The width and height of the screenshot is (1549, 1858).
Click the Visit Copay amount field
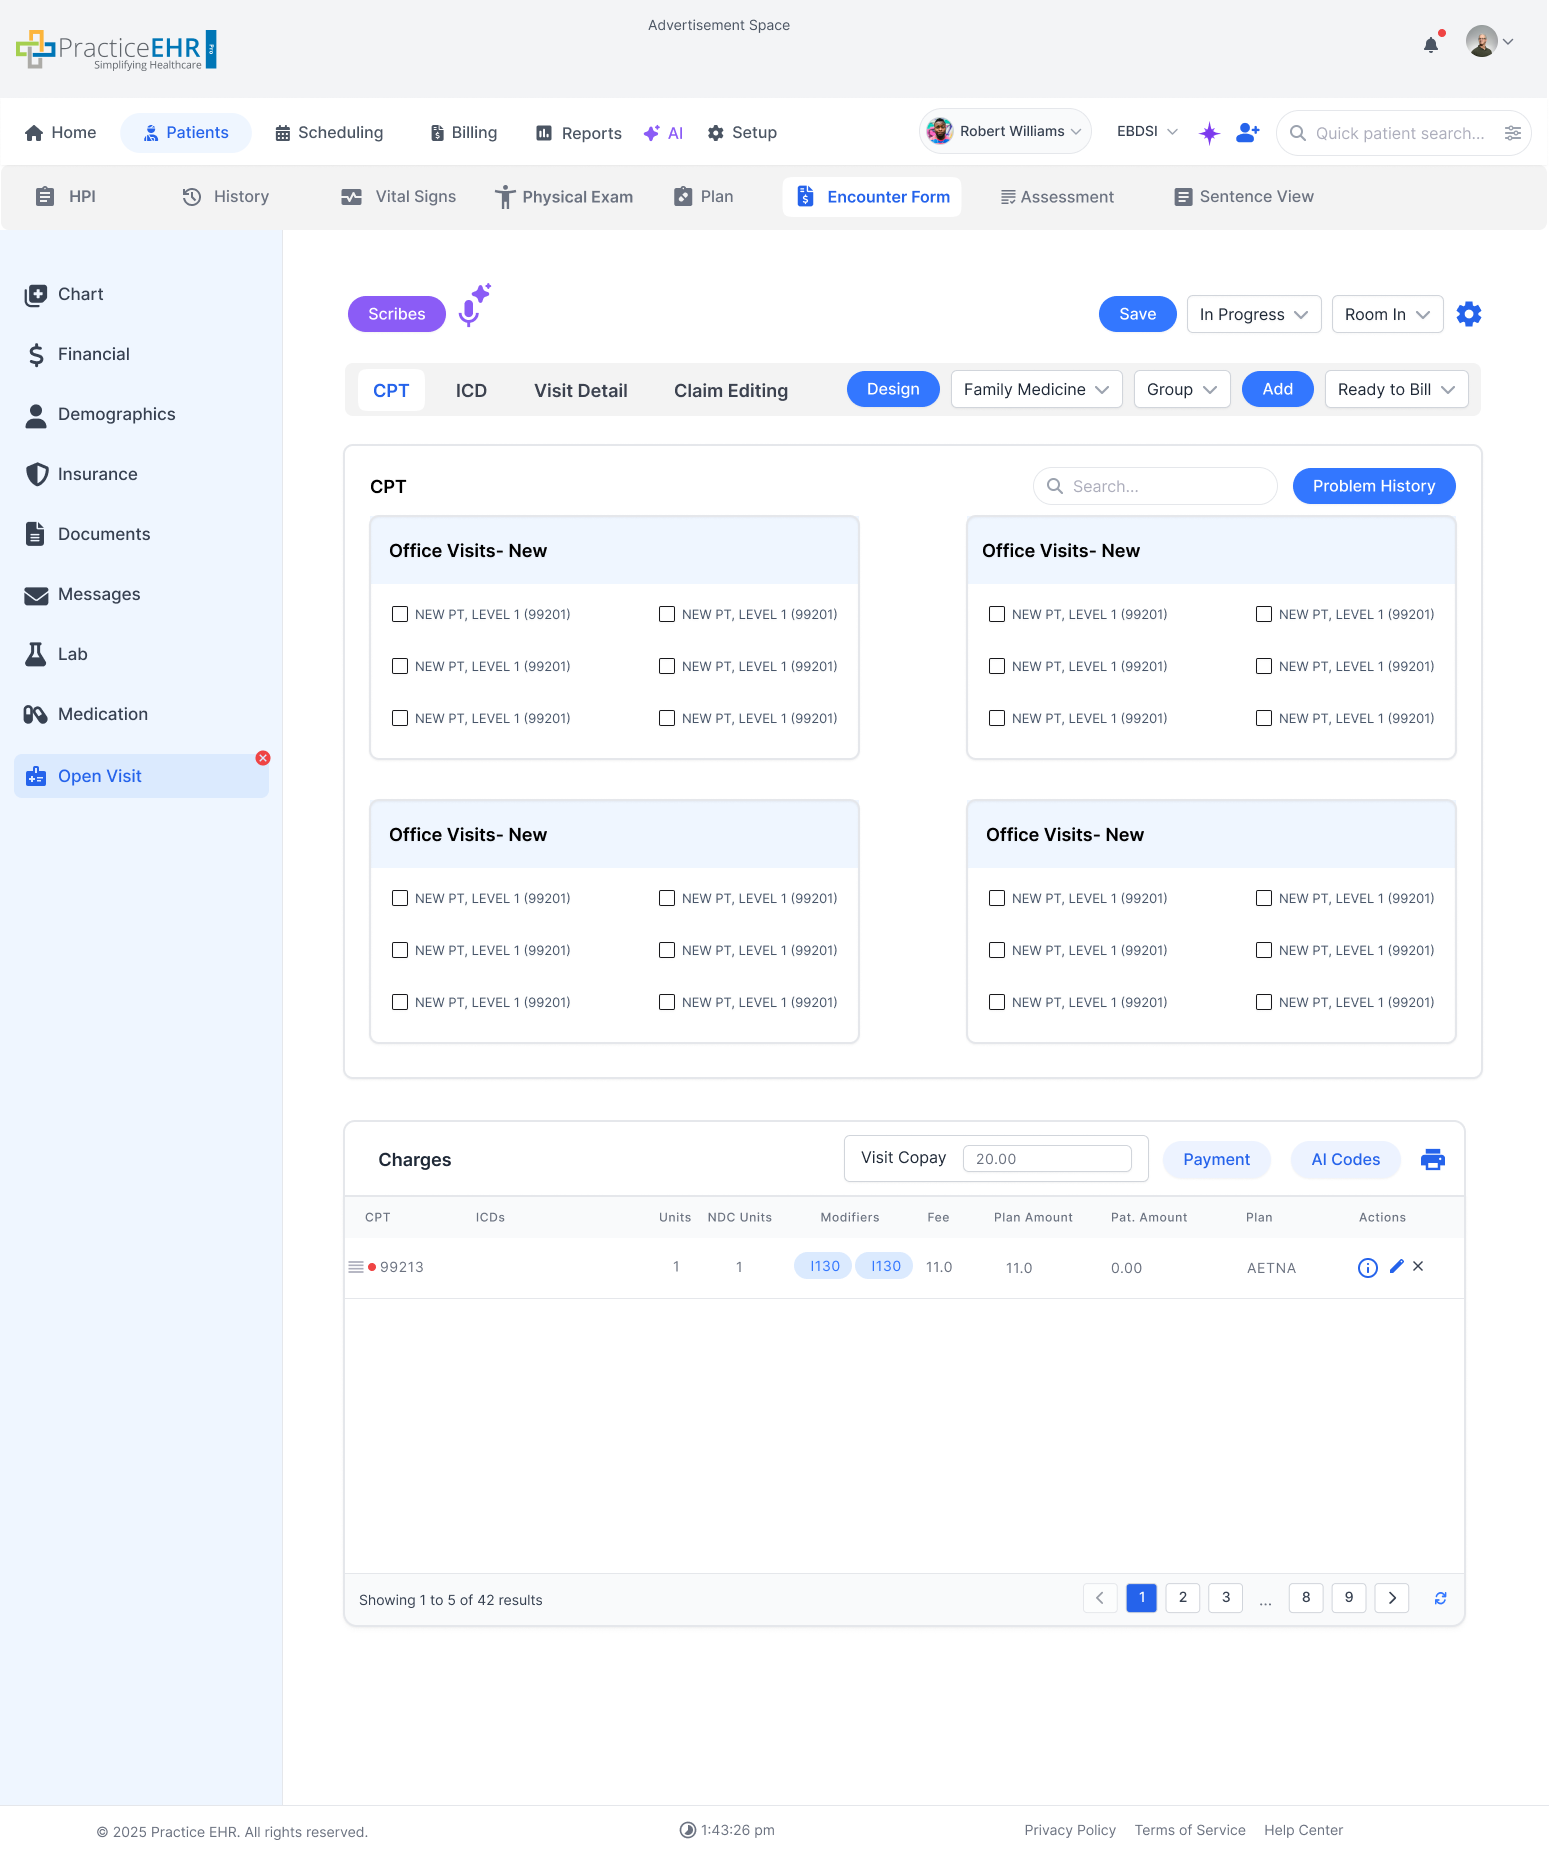tap(1046, 1158)
